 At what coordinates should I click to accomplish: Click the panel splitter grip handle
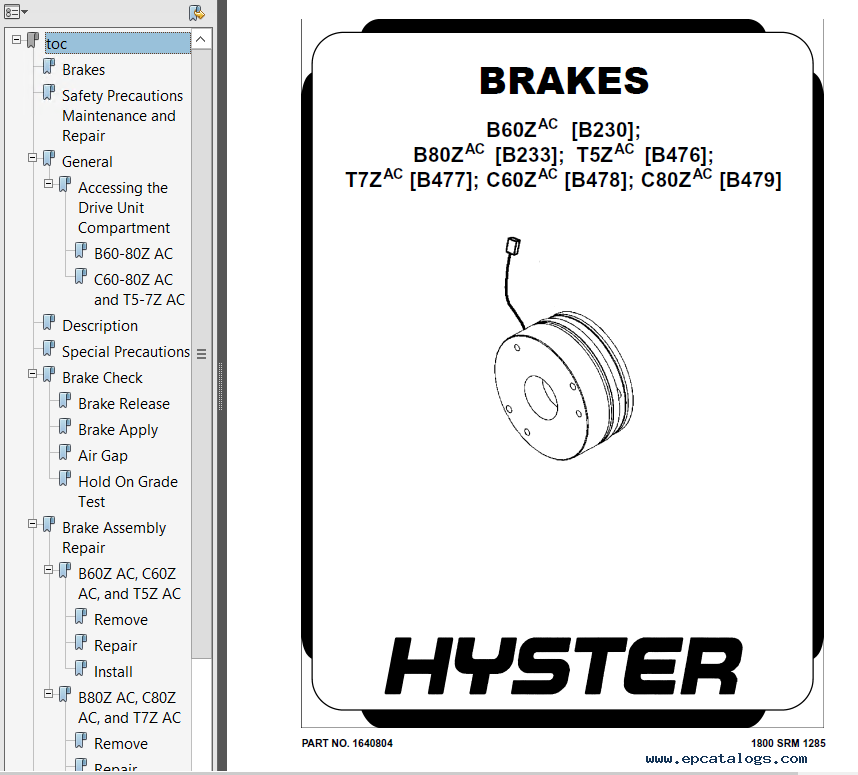click(x=221, y=387)
